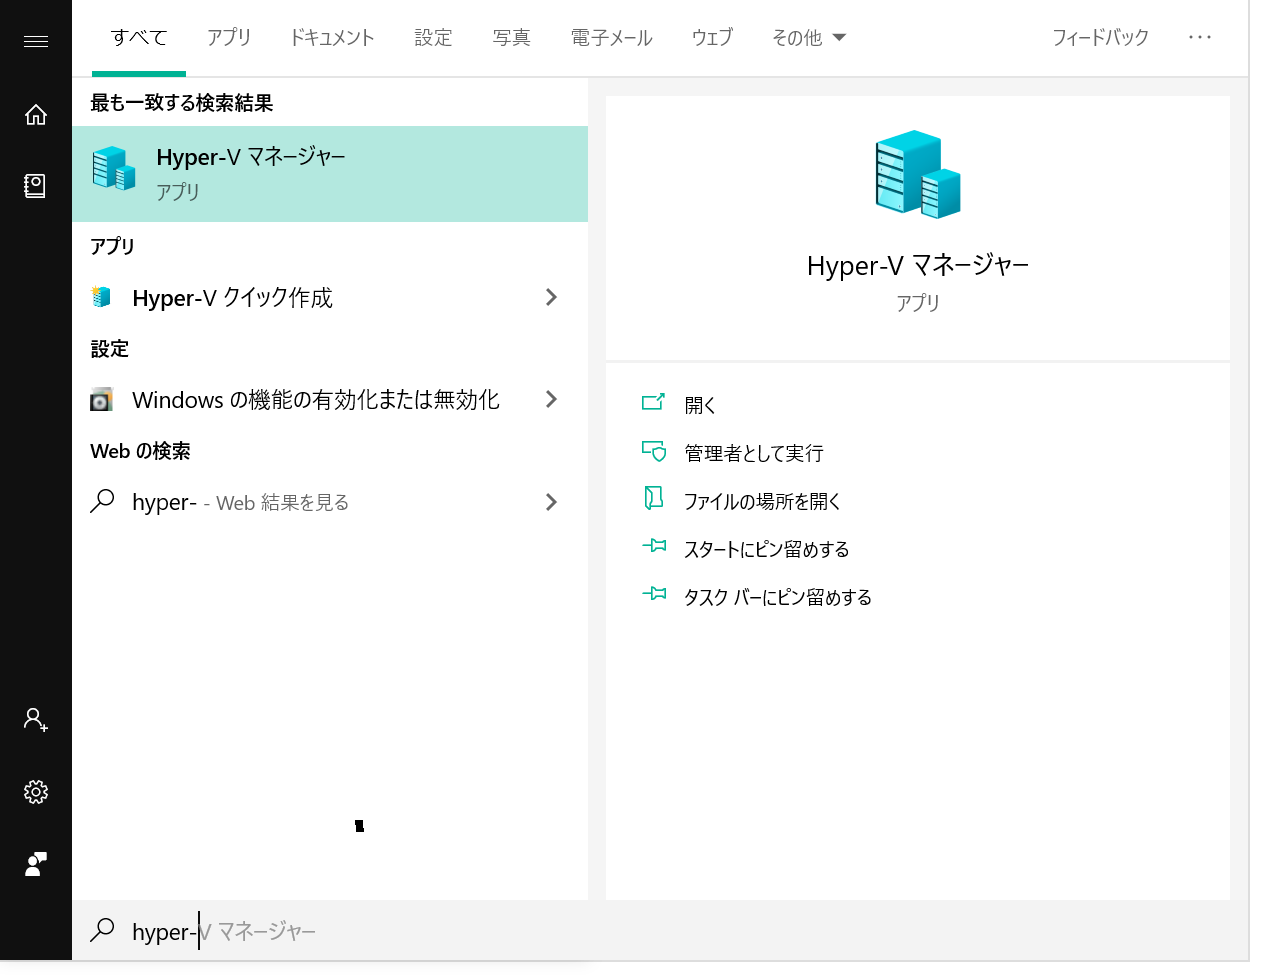Click the Home icon in the sidebar
Image resolution: width=1265 pixels, height=977 pixels.
pyautogui.click(x=36, y=115)
